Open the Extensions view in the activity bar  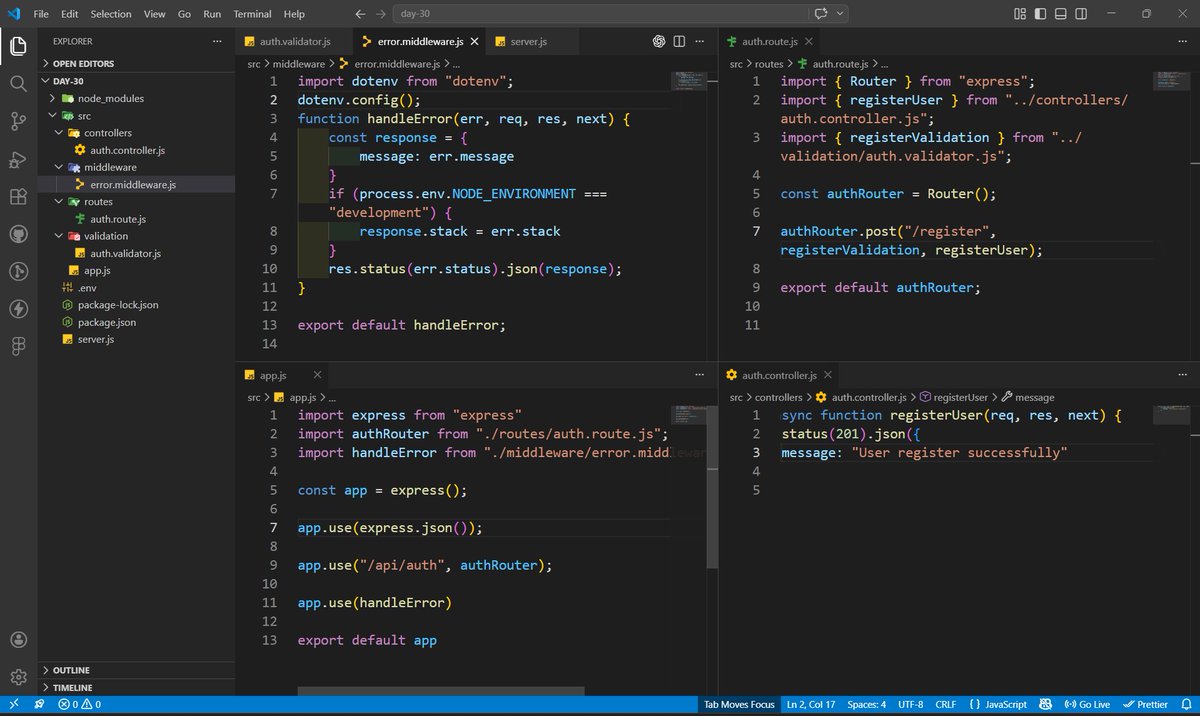click(x=18, y=197)
